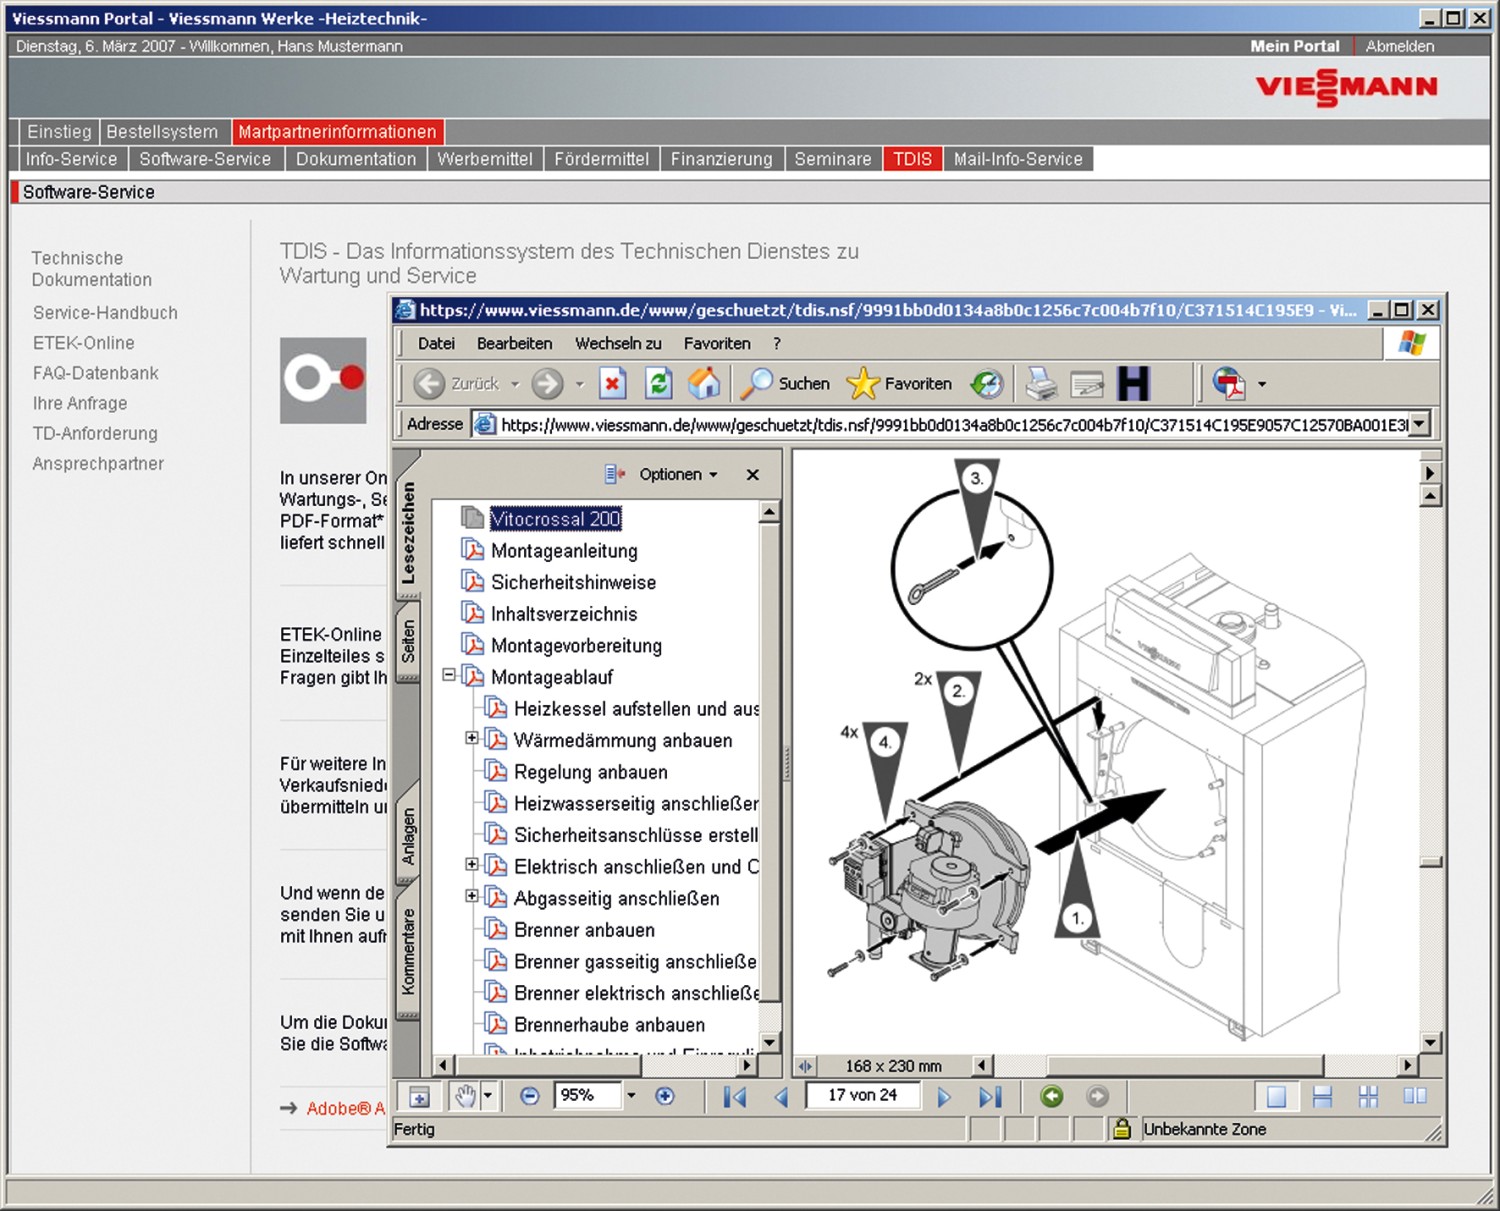Open the Optionen dropdown in bookmarks panel
This screenshot has width=1500, height=1211.
pyautogui.click(x=678, y=474)
